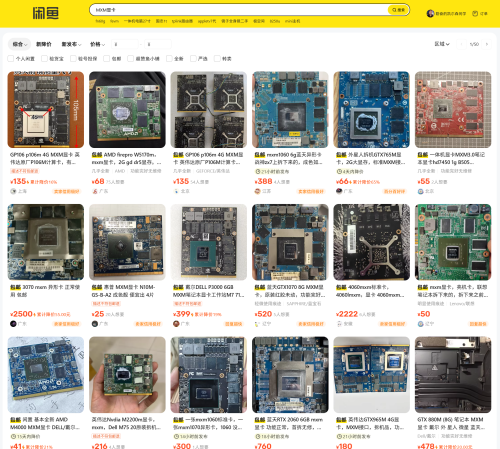Open the user profile avatar
500x449 pixels.
coord(430,13)
